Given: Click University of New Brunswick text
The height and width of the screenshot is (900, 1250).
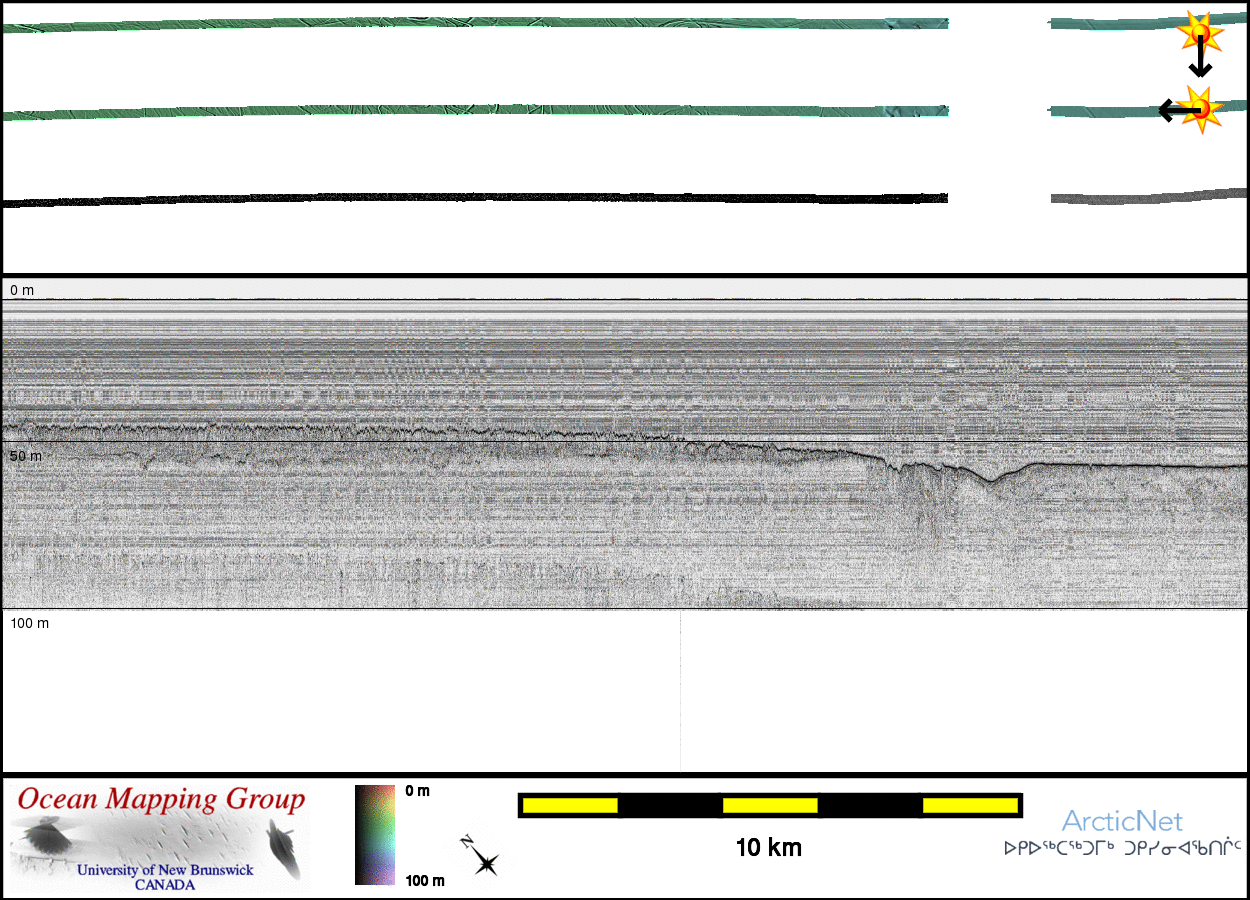Looking at the screenshot, I should pyautogui.click(x=165, y=870).
